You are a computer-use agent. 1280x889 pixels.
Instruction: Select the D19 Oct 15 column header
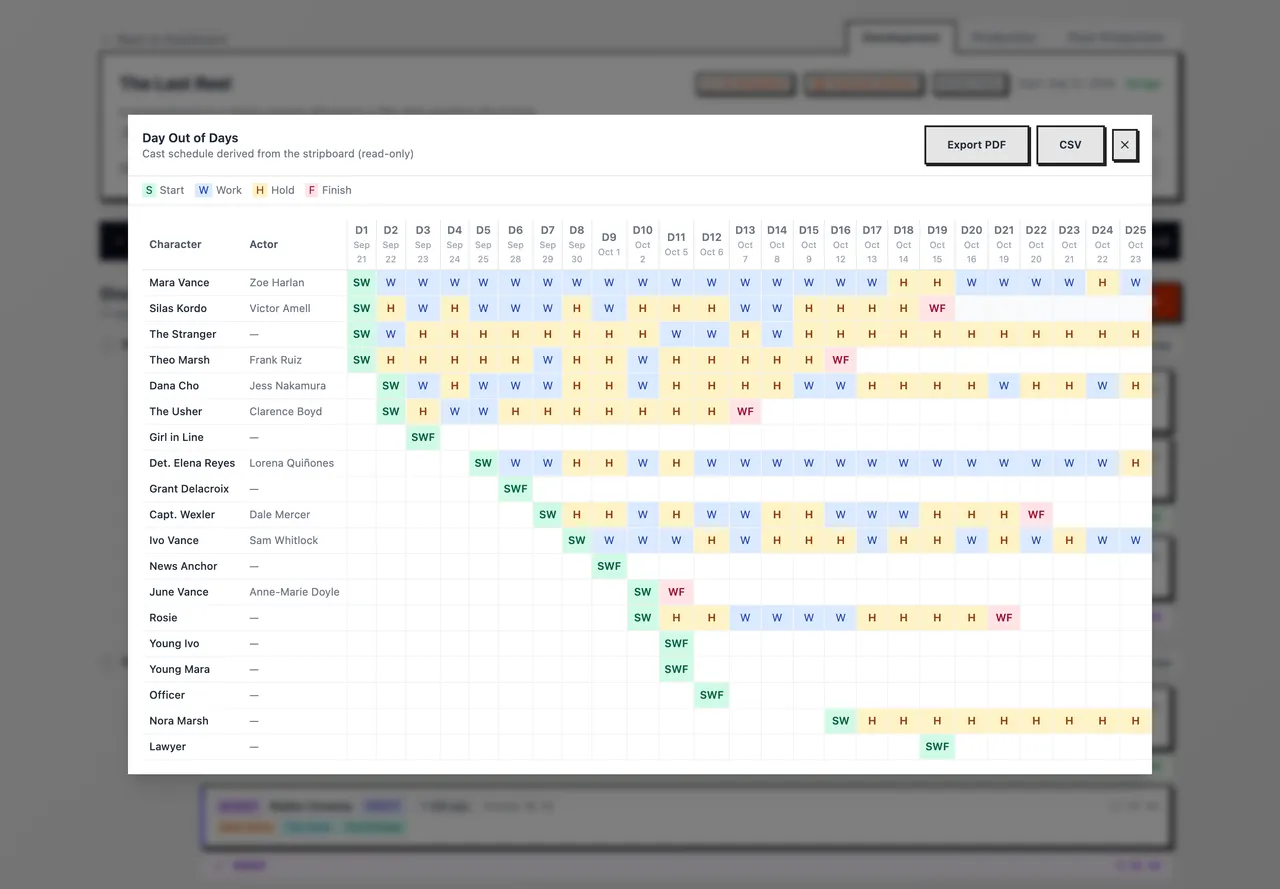pyautogui.click(x=937, y=244)
